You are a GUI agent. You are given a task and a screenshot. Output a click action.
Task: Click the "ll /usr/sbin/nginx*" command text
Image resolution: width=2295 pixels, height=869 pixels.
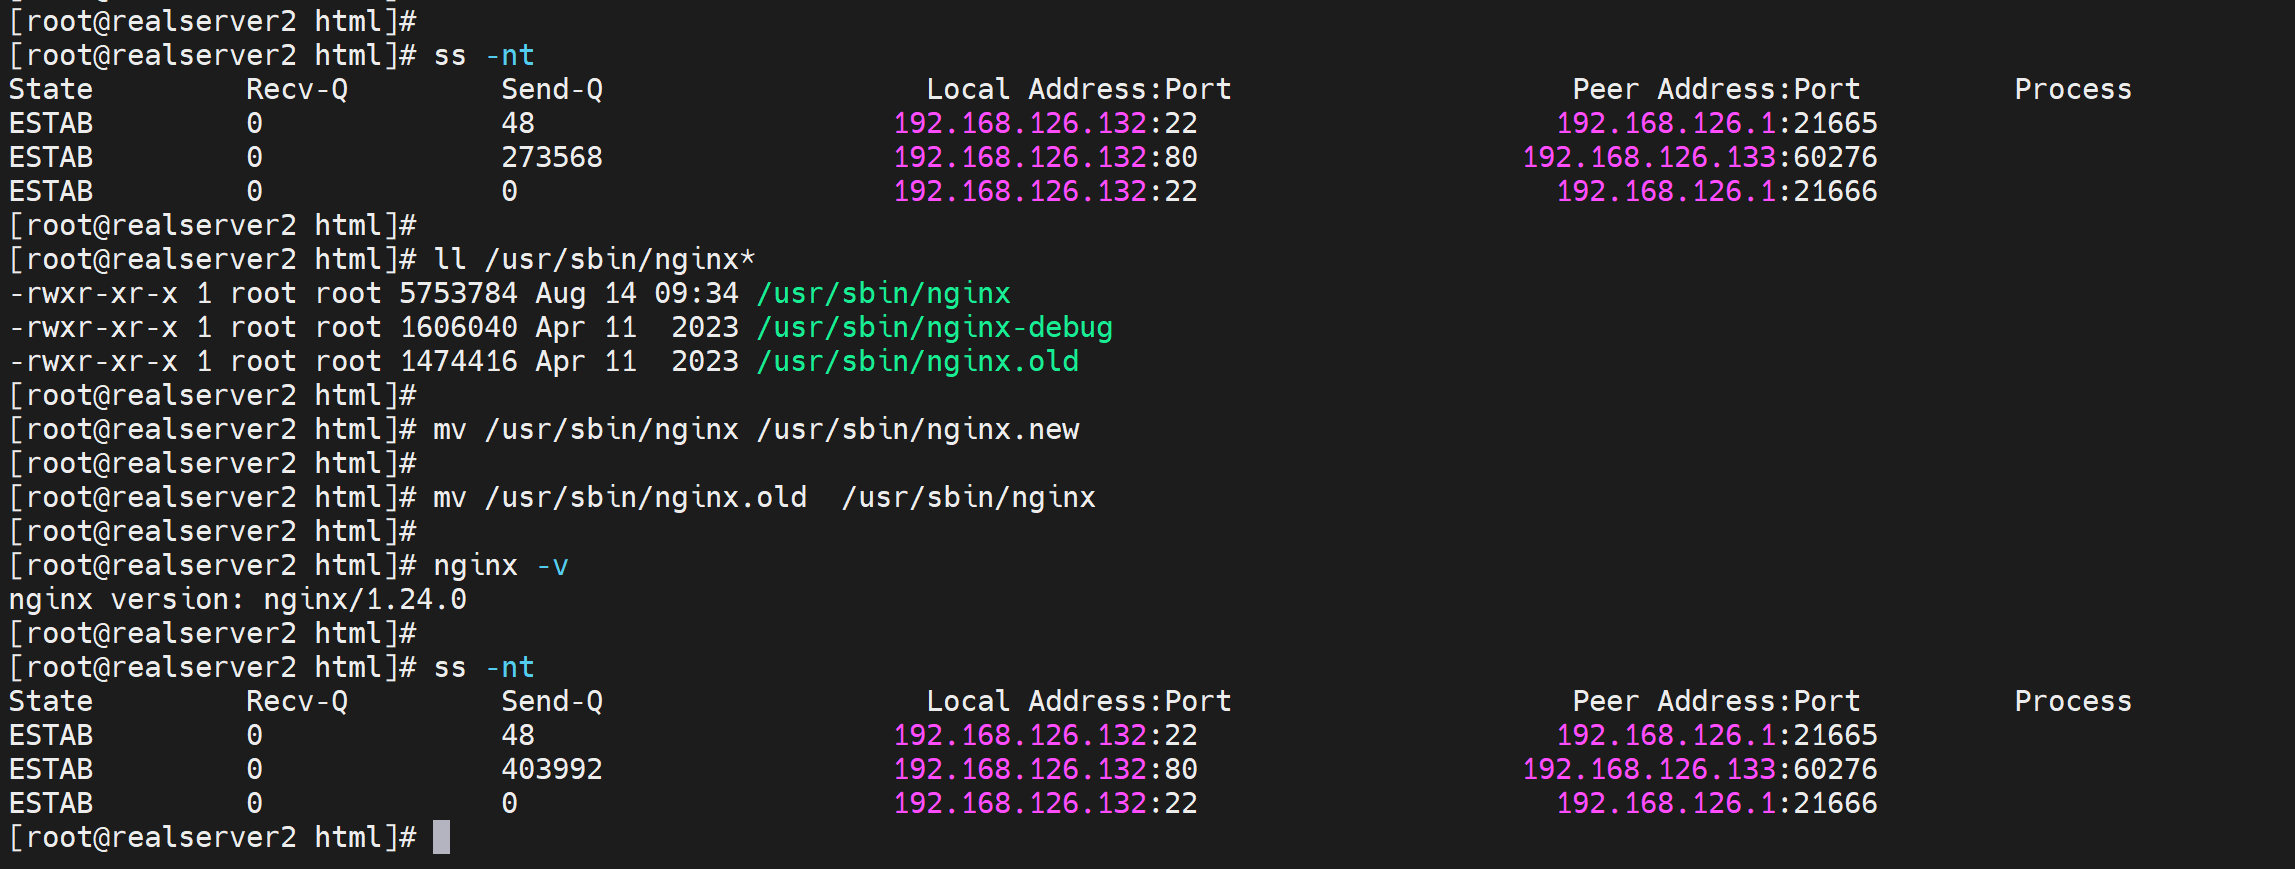(594, 259)
